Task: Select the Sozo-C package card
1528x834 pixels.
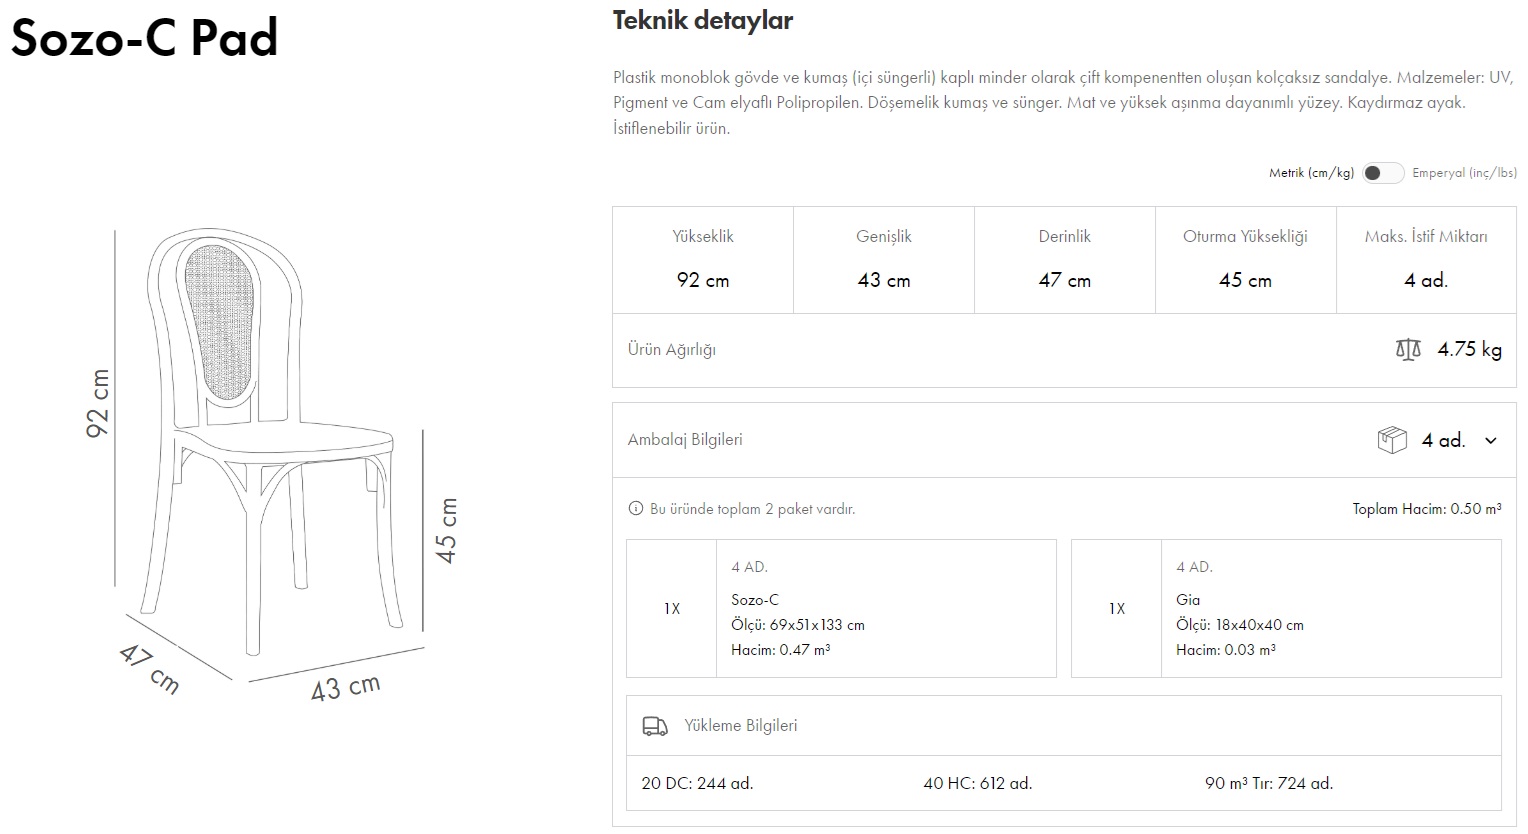Action: click(841, 608)
